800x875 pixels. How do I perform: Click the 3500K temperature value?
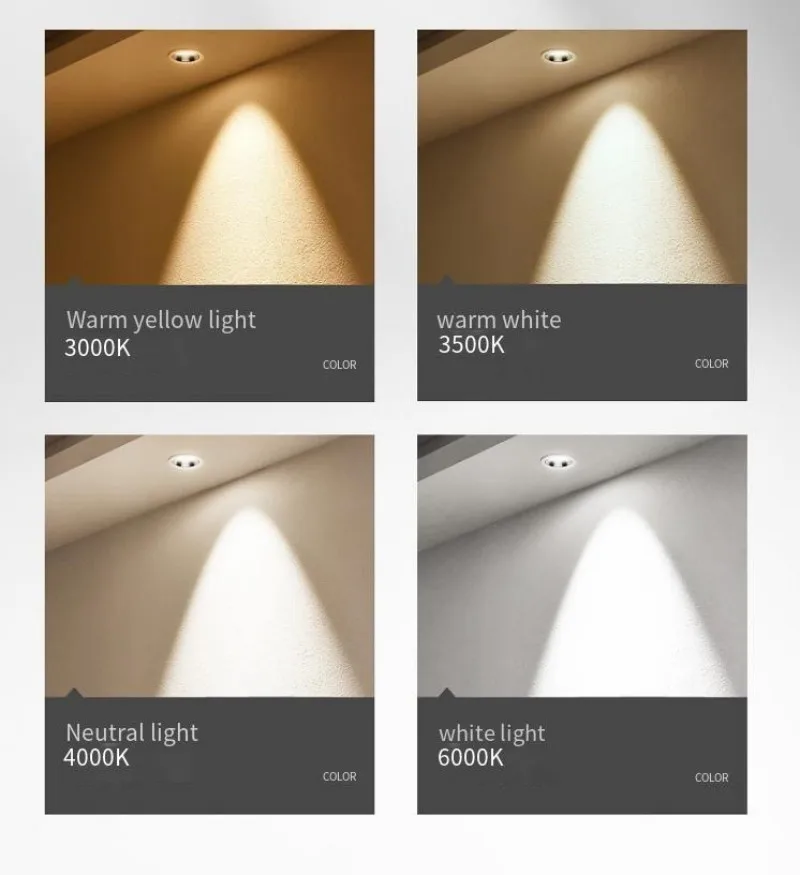[471, 344]
